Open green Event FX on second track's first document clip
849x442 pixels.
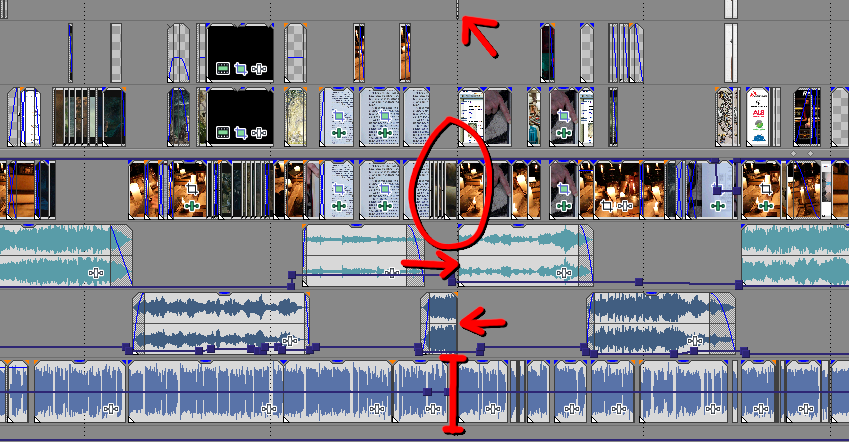point(339,133)
